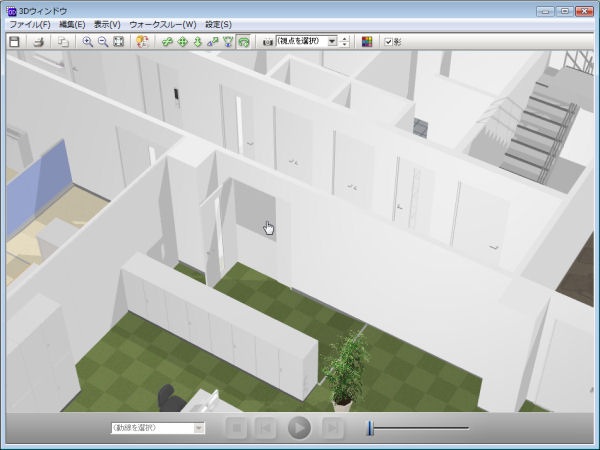The width and height of the screenshot is (600, 450).
Task: Open the 動線を選択 path dropdown
Action: [x=198, y=428]
